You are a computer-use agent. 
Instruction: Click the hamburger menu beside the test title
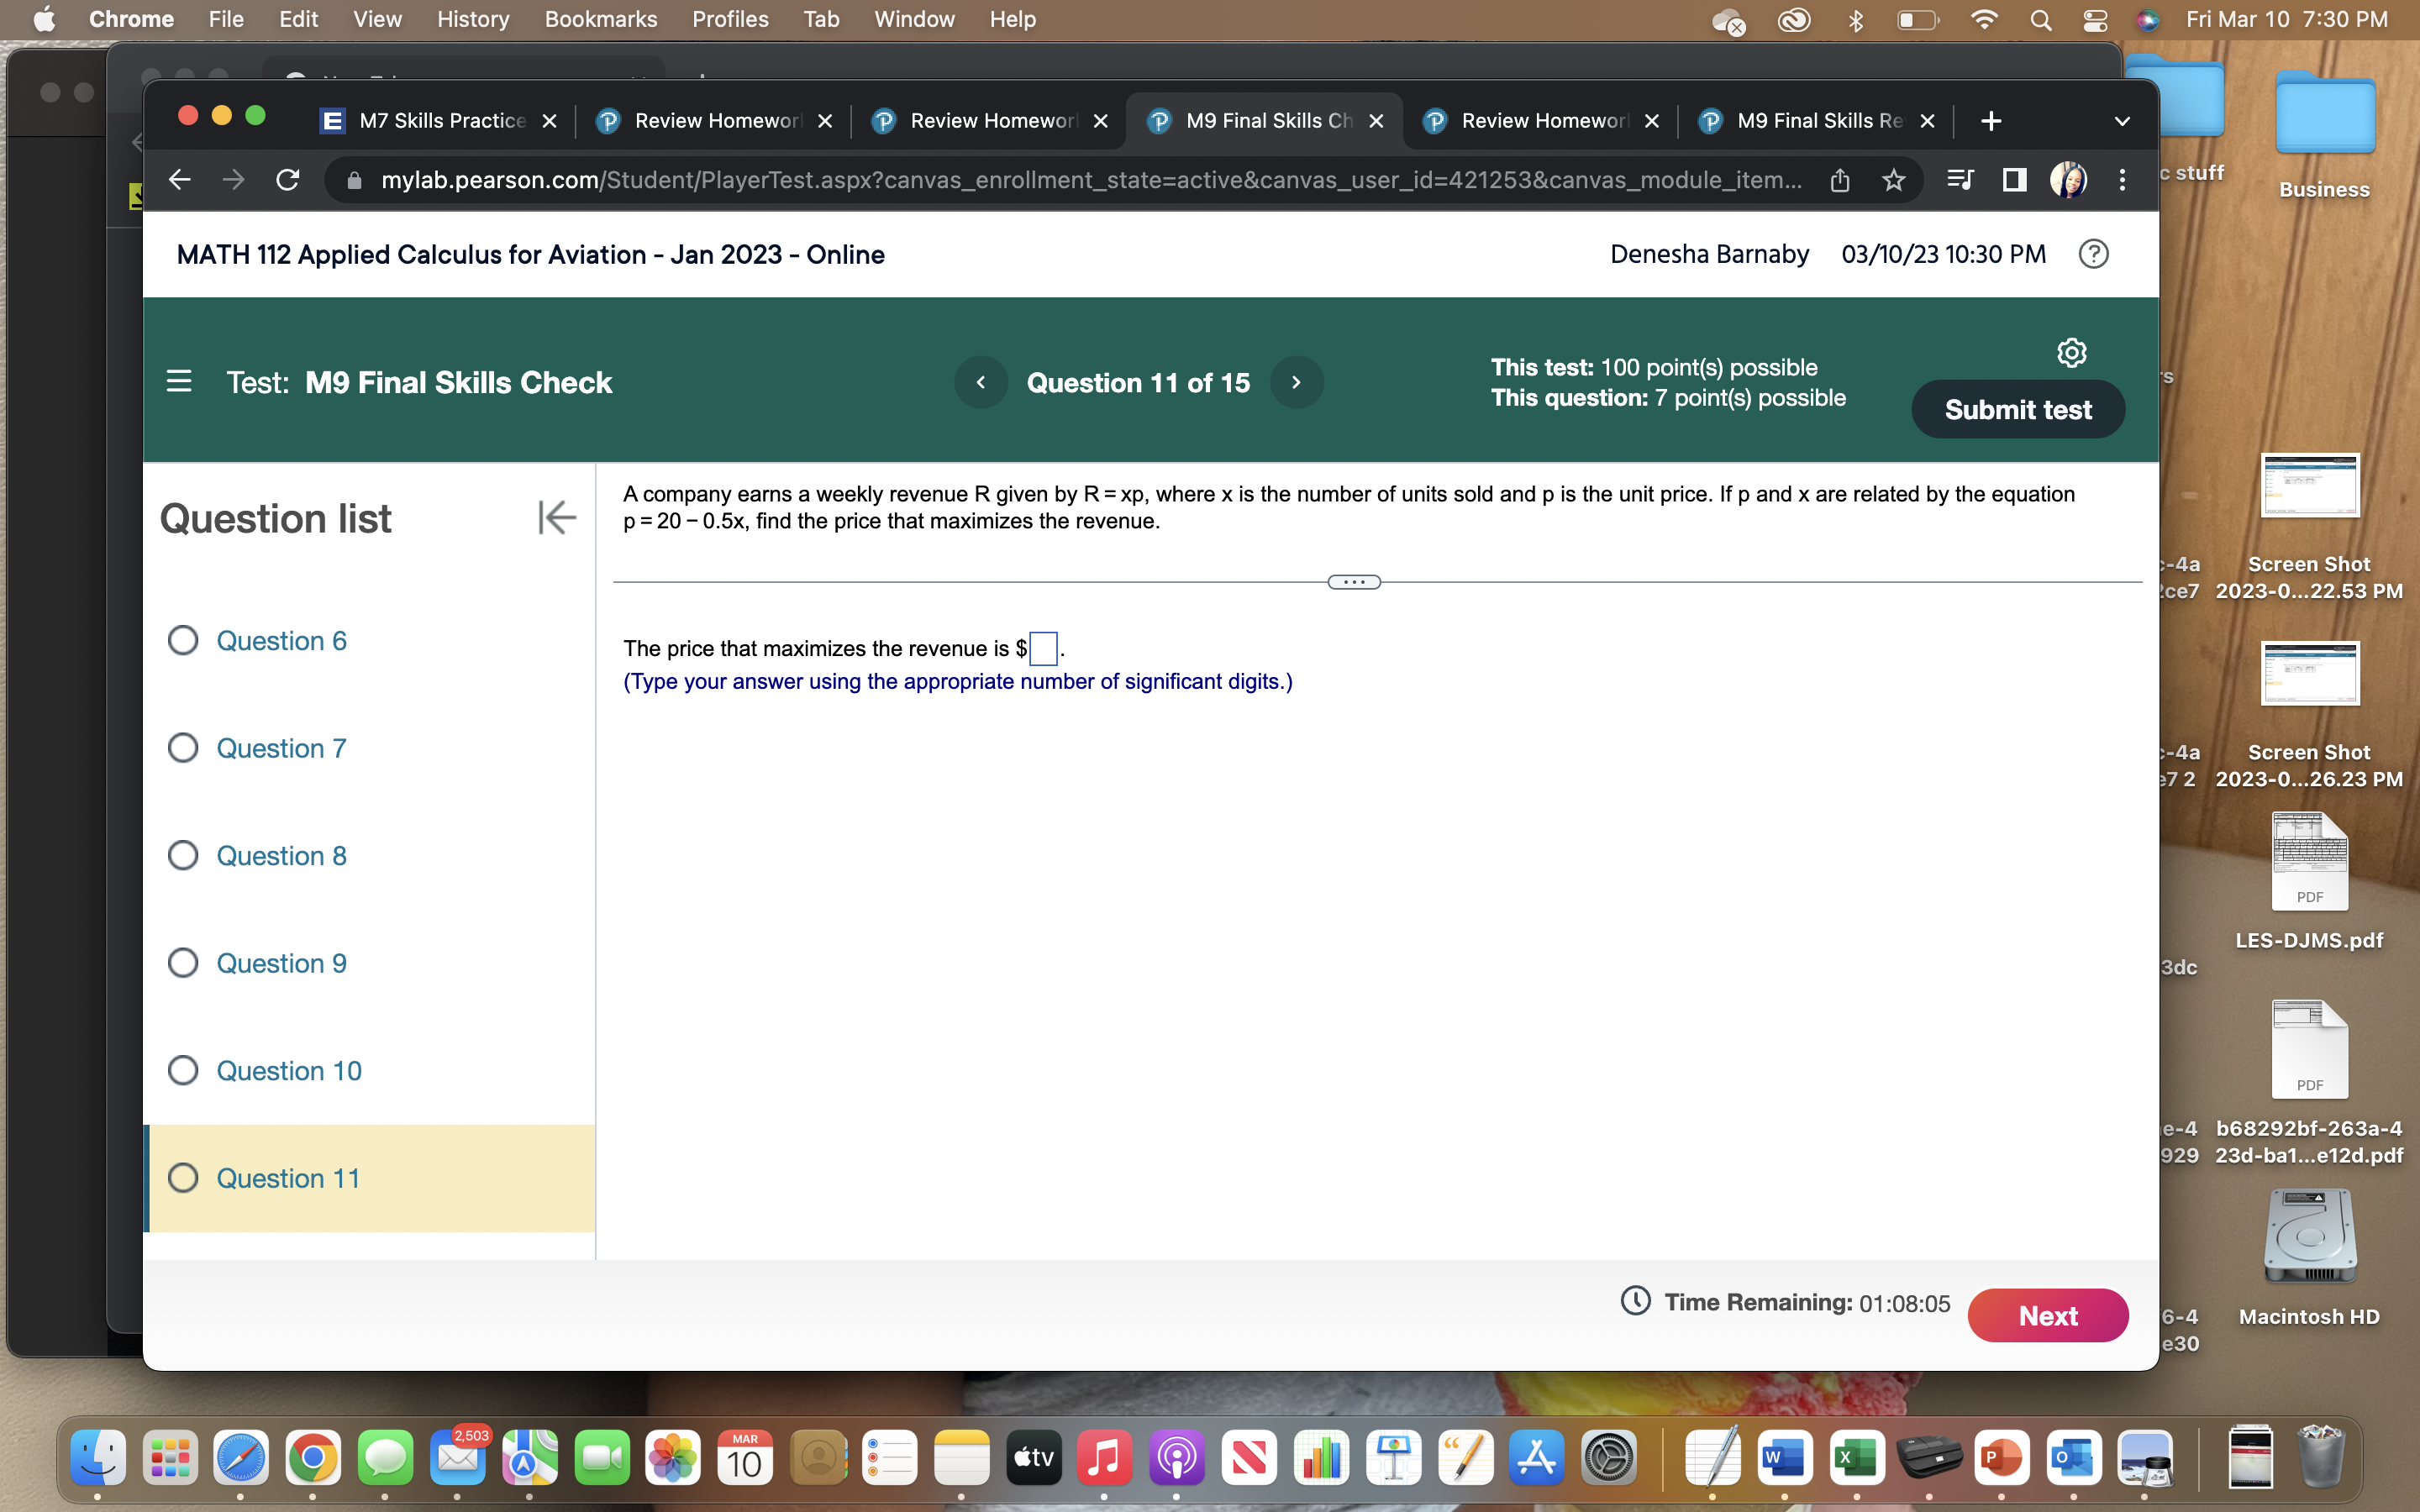[x=179, y=381]
